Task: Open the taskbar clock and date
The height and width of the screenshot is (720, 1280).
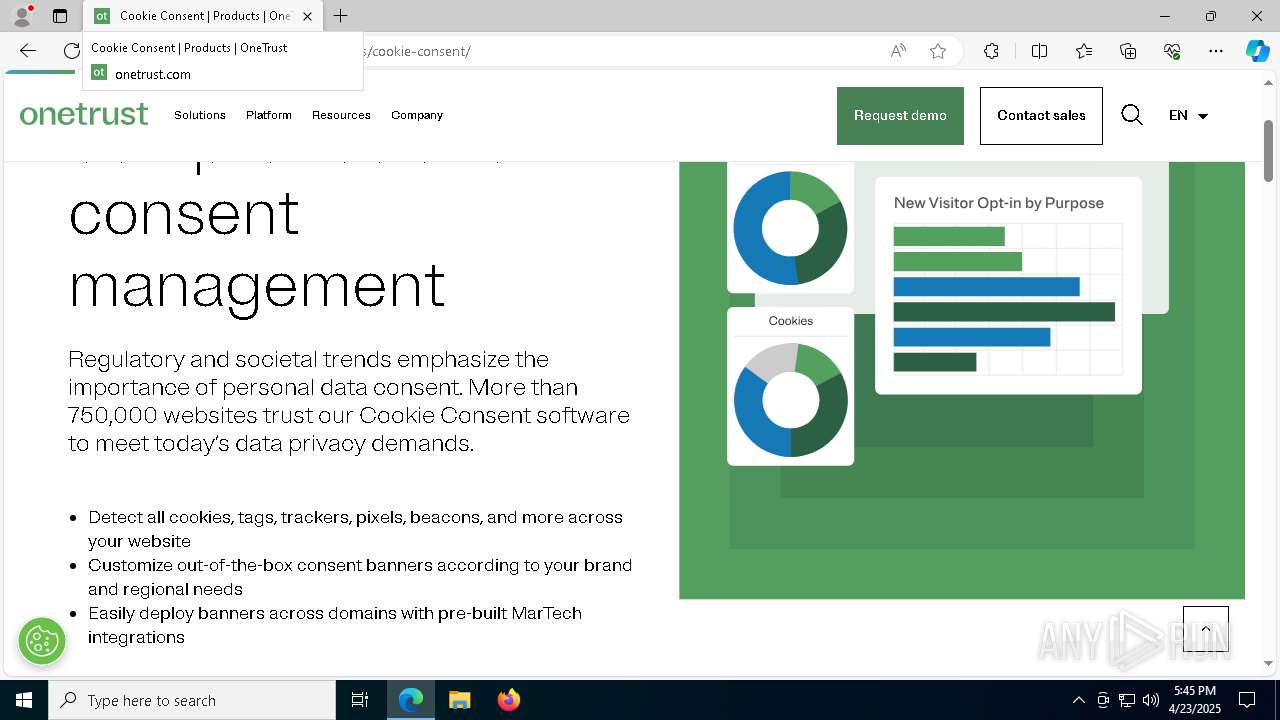Action: 1195,700
